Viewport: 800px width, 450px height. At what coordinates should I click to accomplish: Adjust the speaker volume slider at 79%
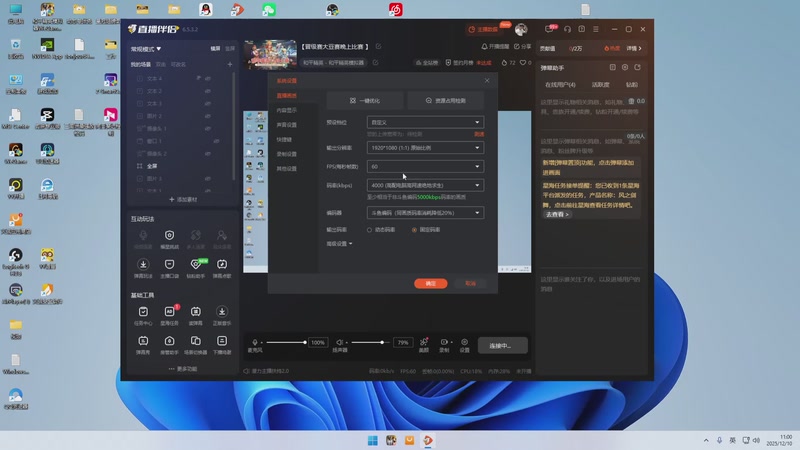pyautogui.click(x=370, y=342)
